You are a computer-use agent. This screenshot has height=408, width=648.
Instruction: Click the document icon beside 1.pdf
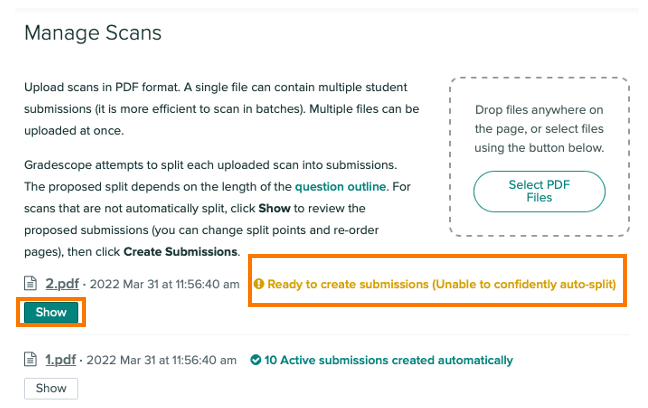(30, 359)
